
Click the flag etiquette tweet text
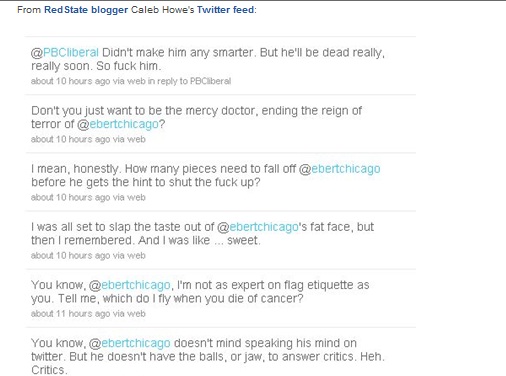coord(200,292)
